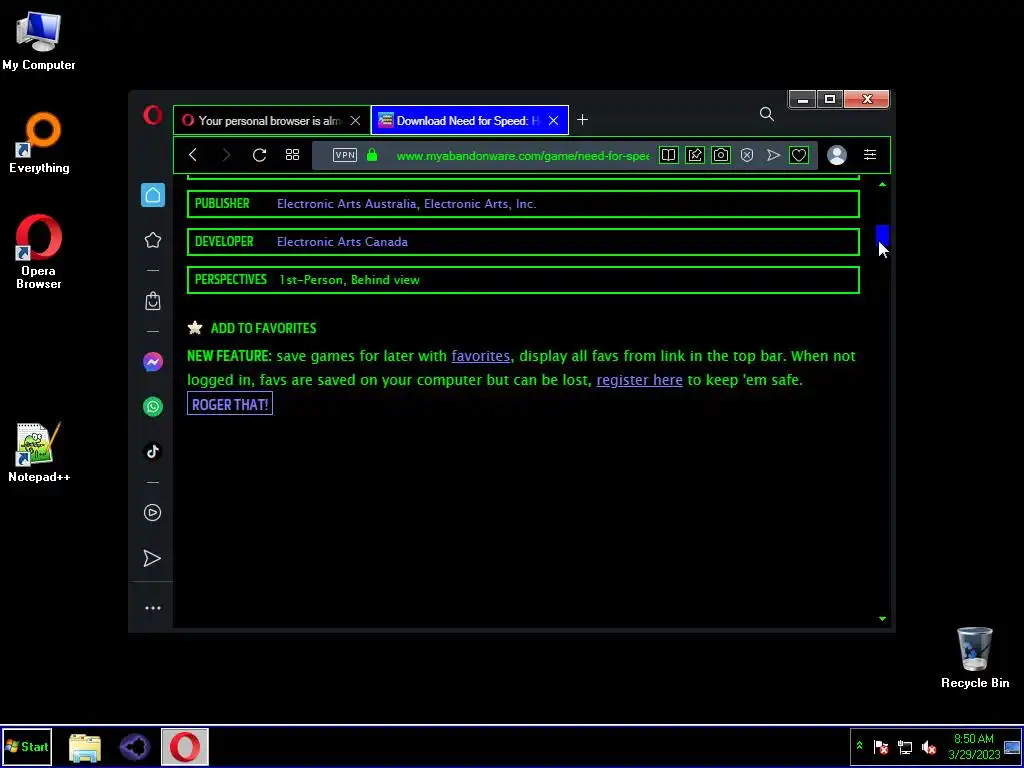Click the blue vertical scrollbar thumb
The width and height of the screenshot is (1024, 768).
click(882, 234)
